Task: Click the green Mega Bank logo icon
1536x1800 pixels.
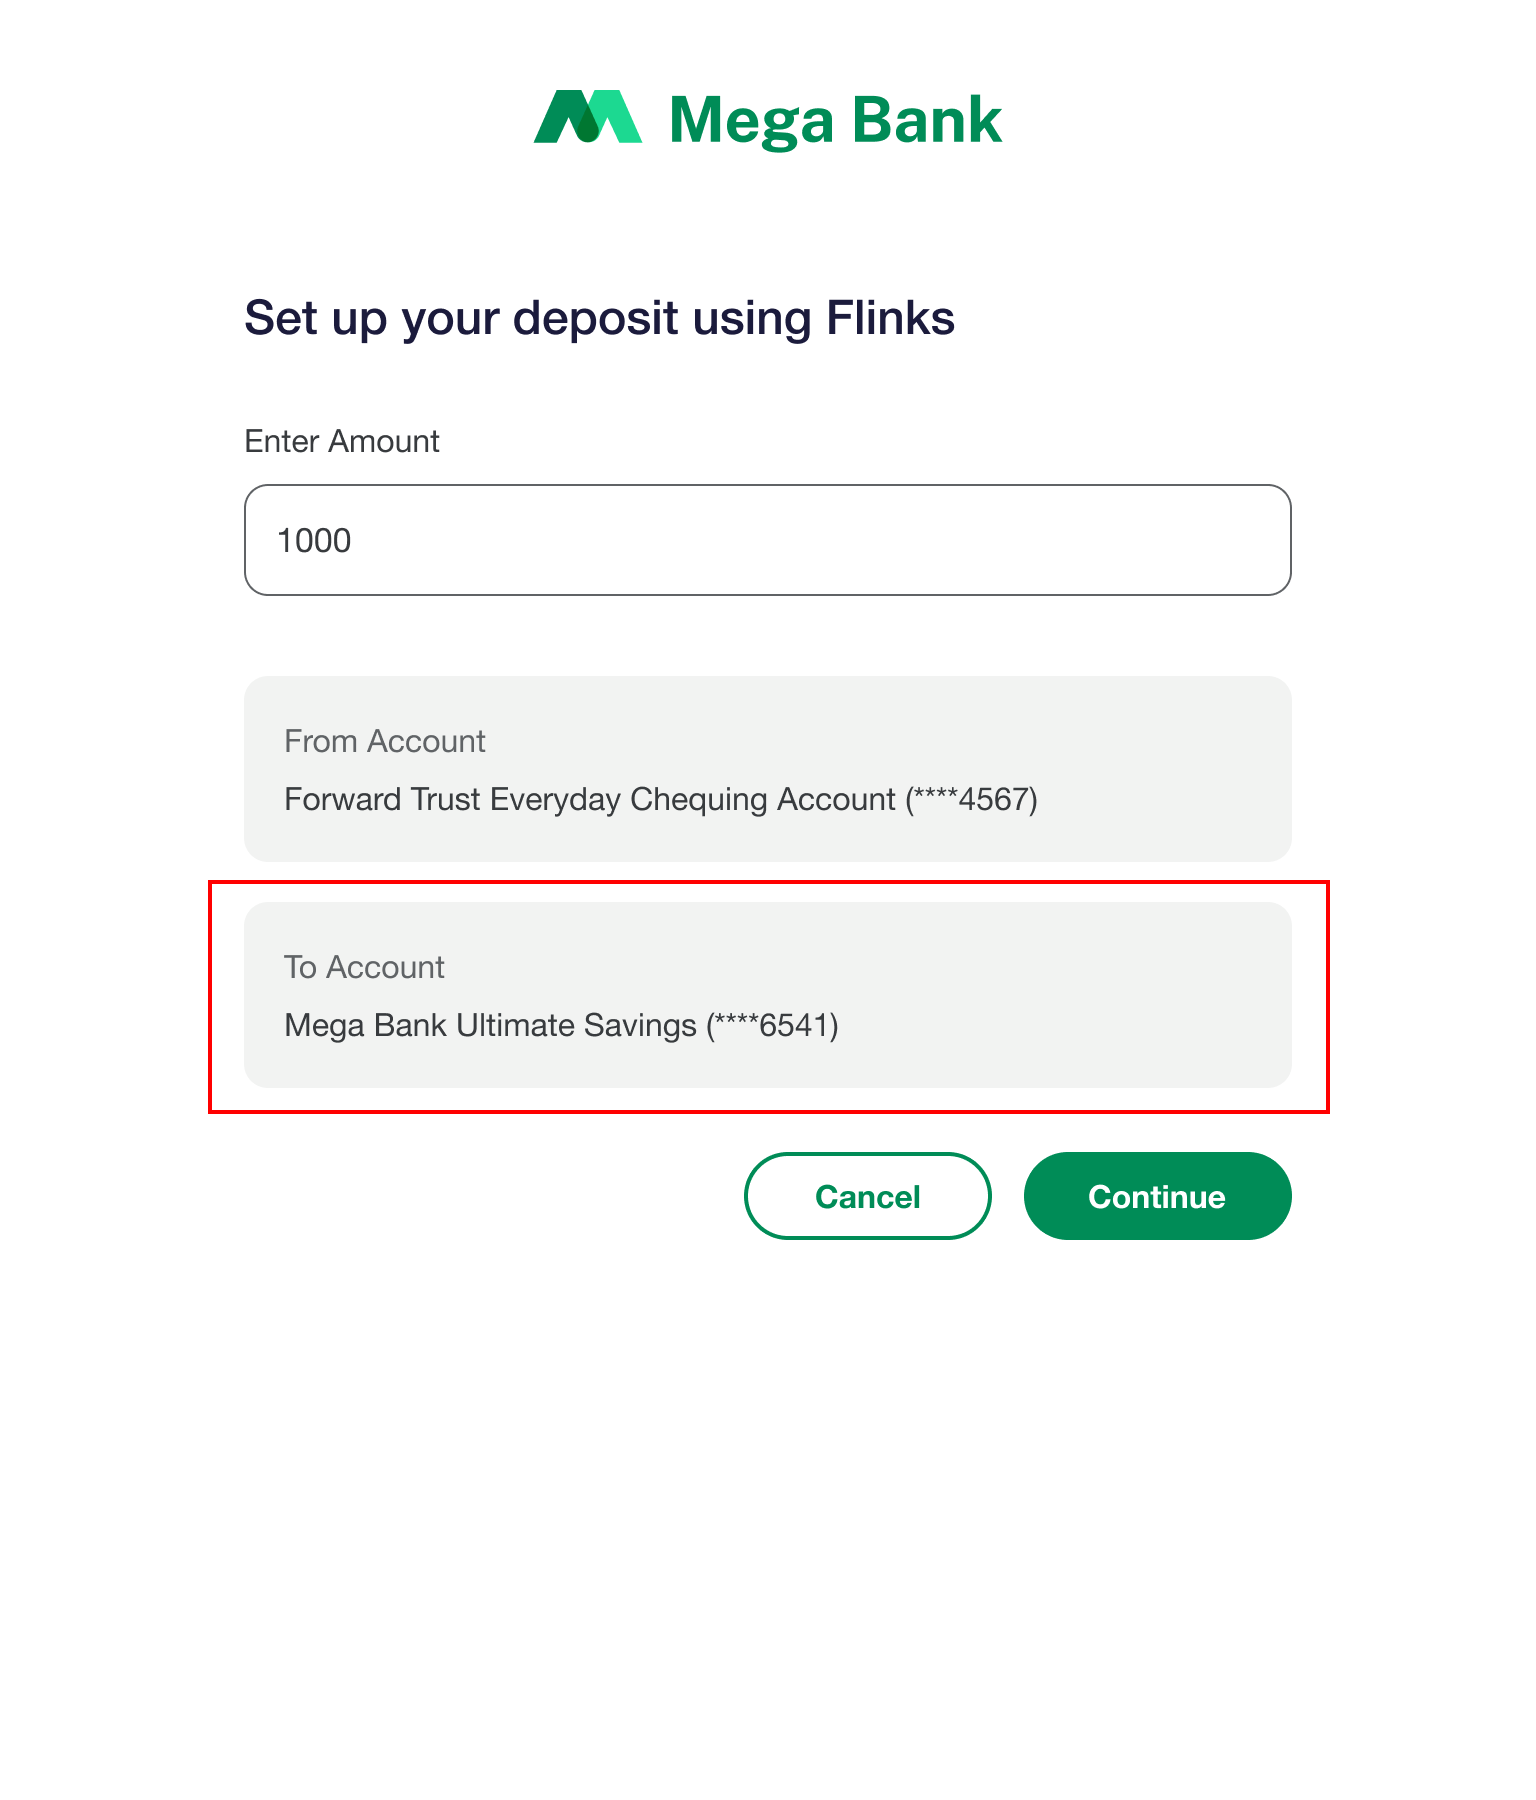Action: coord(588,117)
